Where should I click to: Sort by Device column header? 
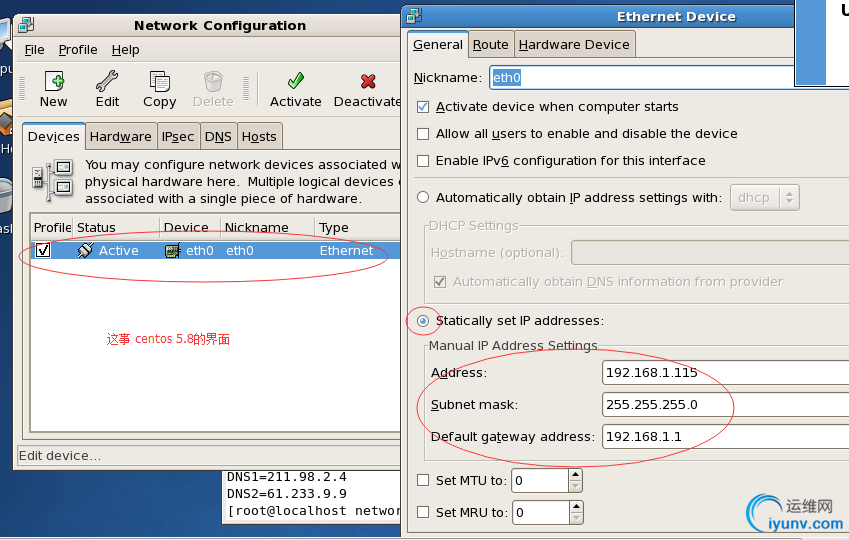click(190, 227)
